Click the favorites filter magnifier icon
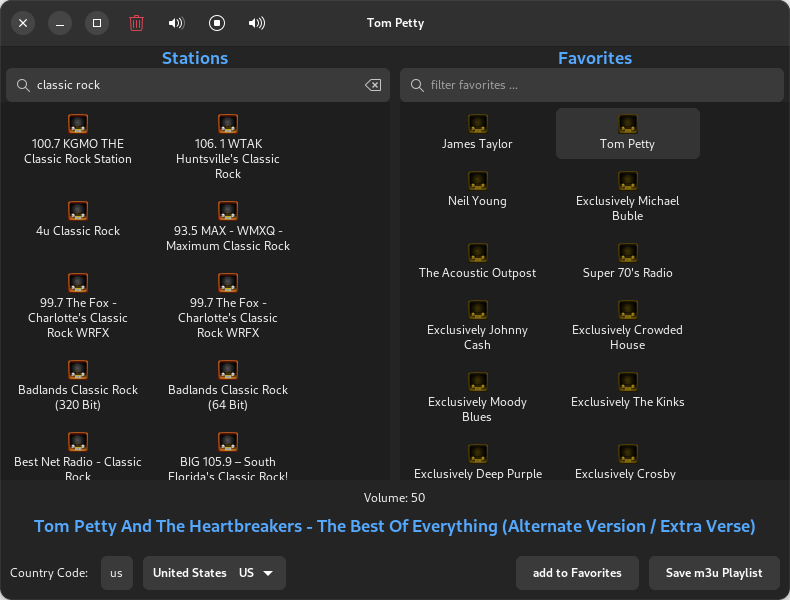The image size is (790, 600). click(417, 85)
